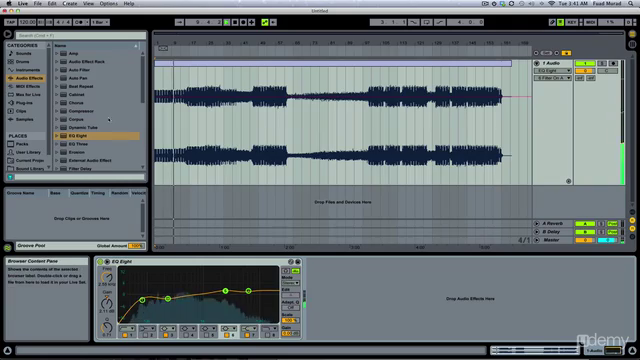Sort browser list by Name header
The height and width of the screenshot is (360, 640).
pos(96,46)
